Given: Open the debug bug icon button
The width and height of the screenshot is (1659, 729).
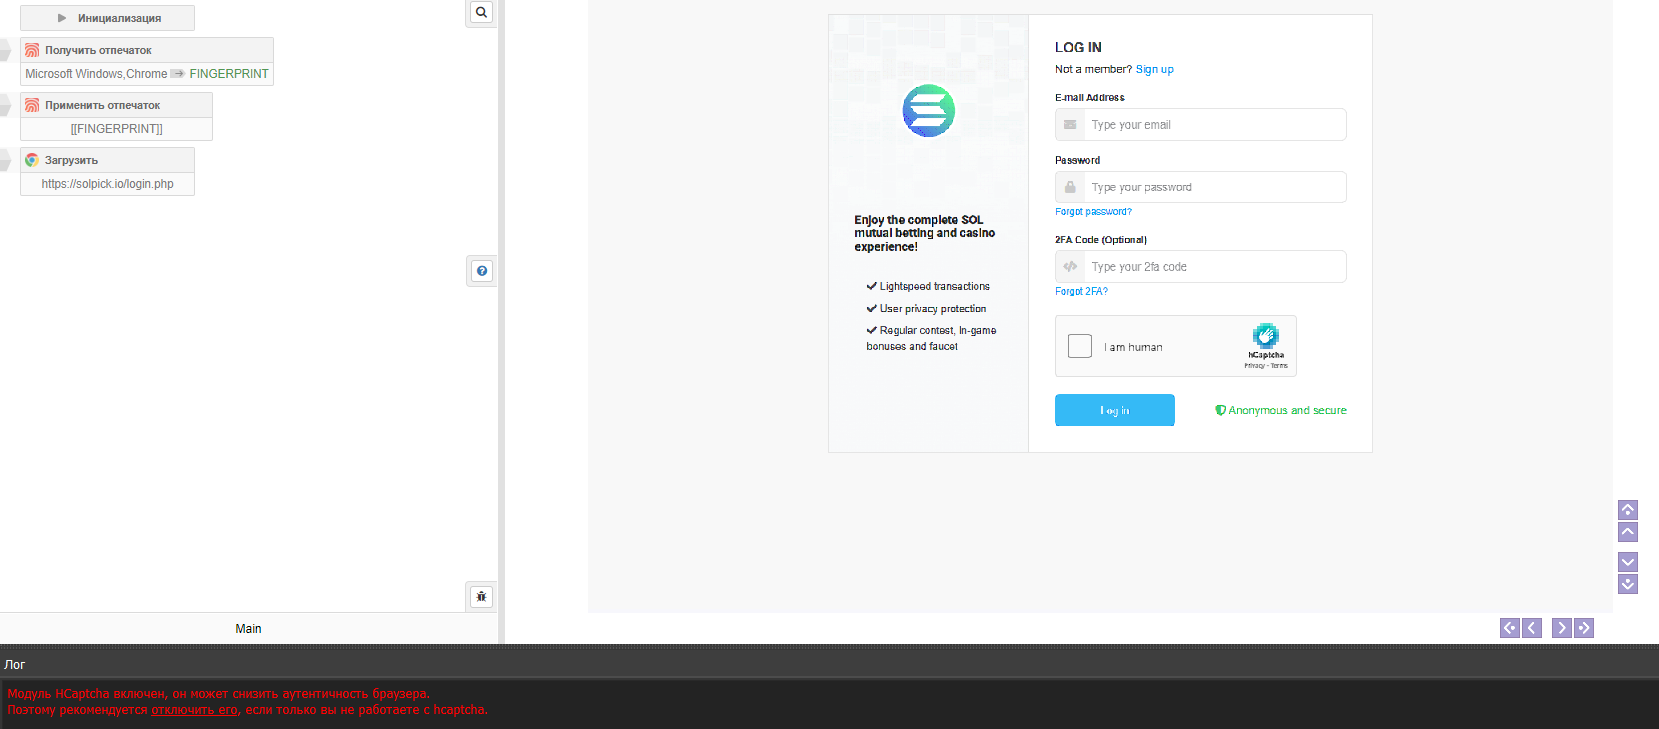Looking at the screenshot, I should (481, 597).
